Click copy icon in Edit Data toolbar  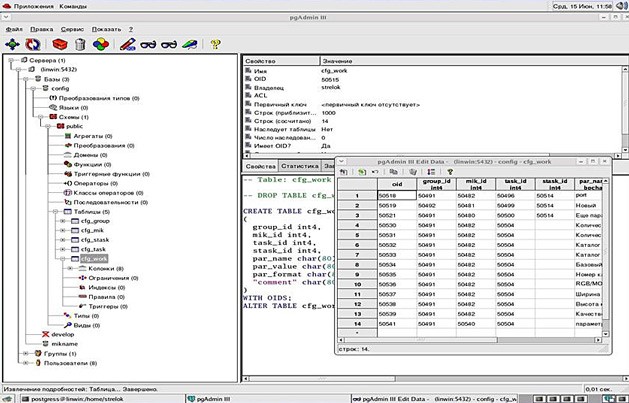(394, 172)
